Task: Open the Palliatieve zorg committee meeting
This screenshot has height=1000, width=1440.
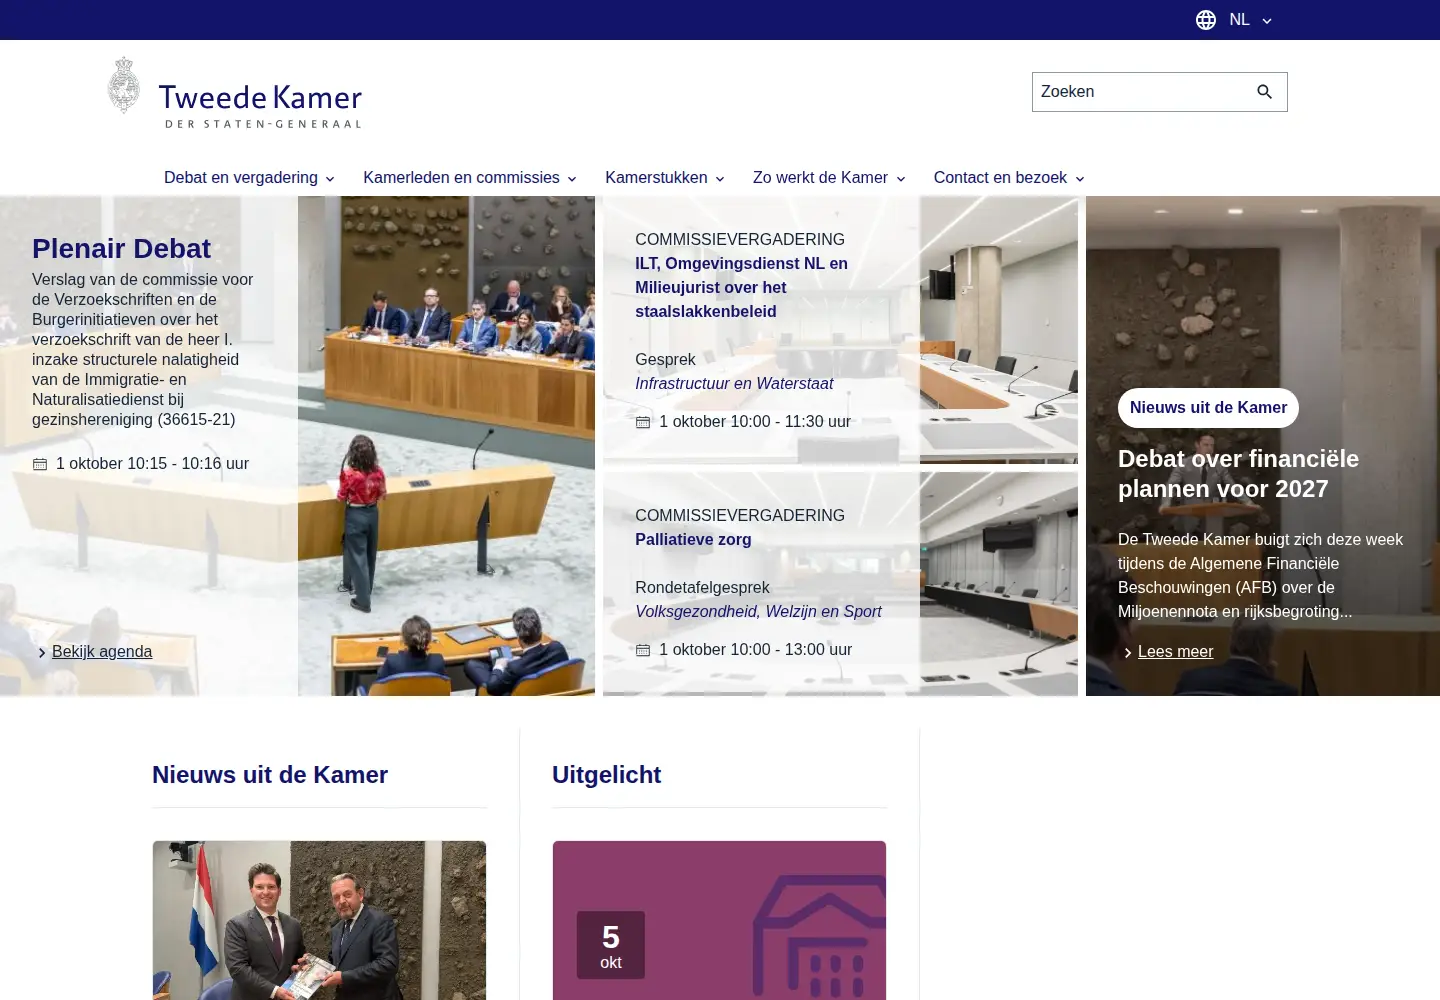Action: (x=693, y=540)
